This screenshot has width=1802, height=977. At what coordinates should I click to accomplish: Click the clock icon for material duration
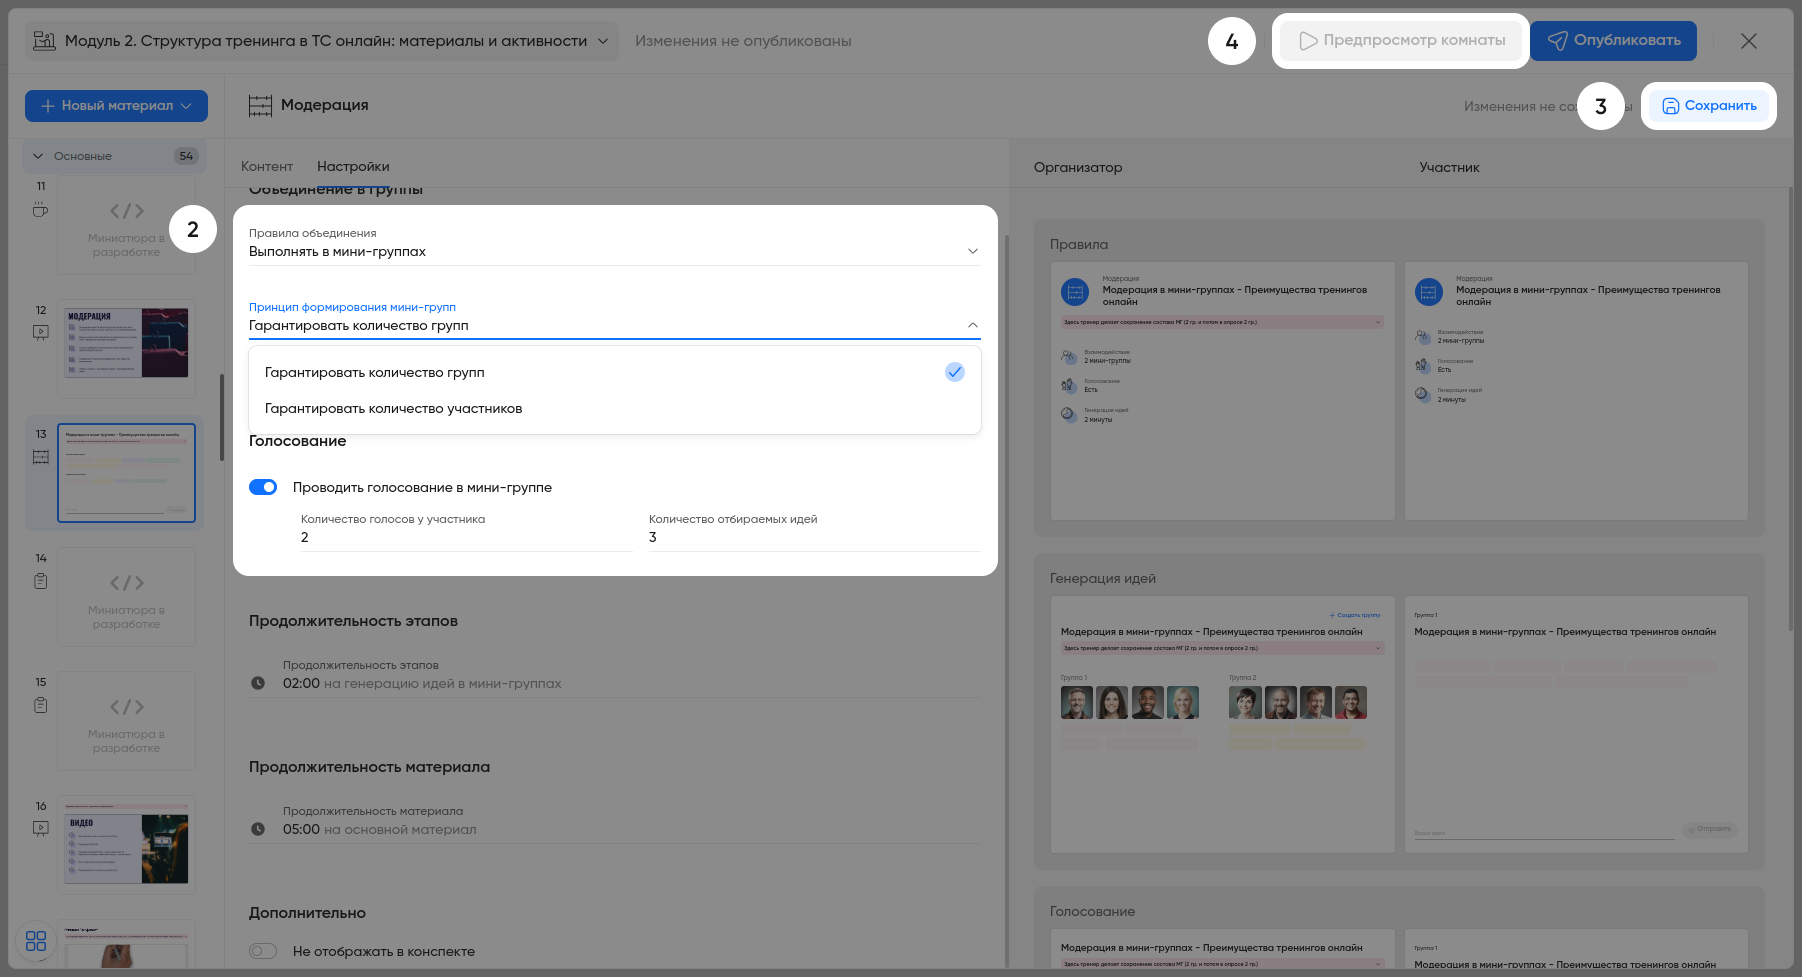point(258,830)
